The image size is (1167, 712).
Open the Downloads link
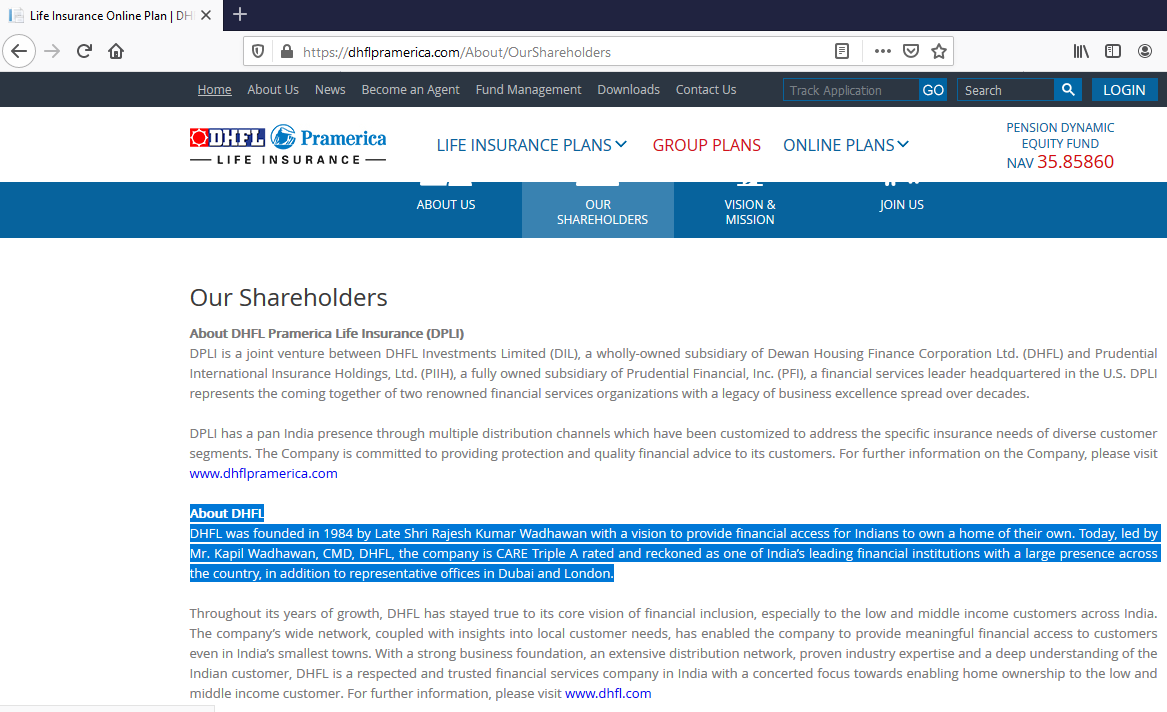(628, 89)
